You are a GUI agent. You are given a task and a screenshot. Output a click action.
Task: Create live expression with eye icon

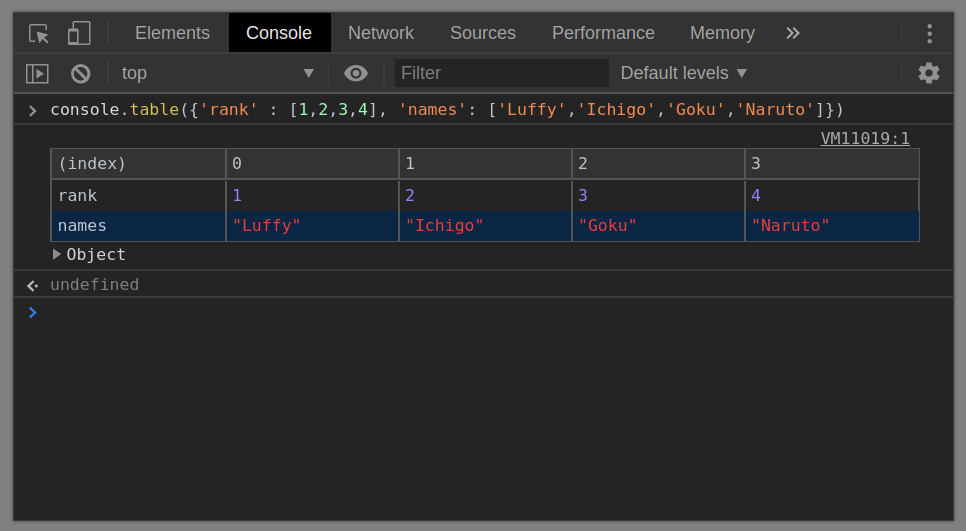point(355,73)
